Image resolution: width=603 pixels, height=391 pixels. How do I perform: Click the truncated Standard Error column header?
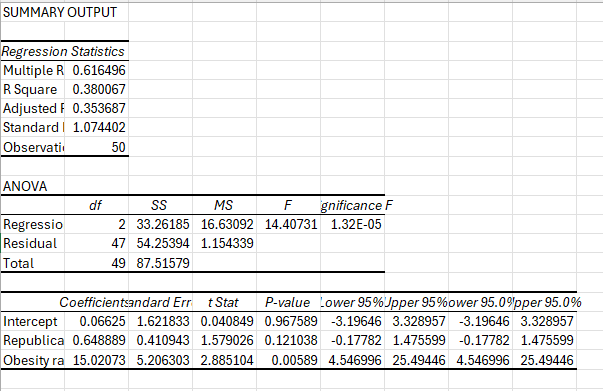[160, 303]
